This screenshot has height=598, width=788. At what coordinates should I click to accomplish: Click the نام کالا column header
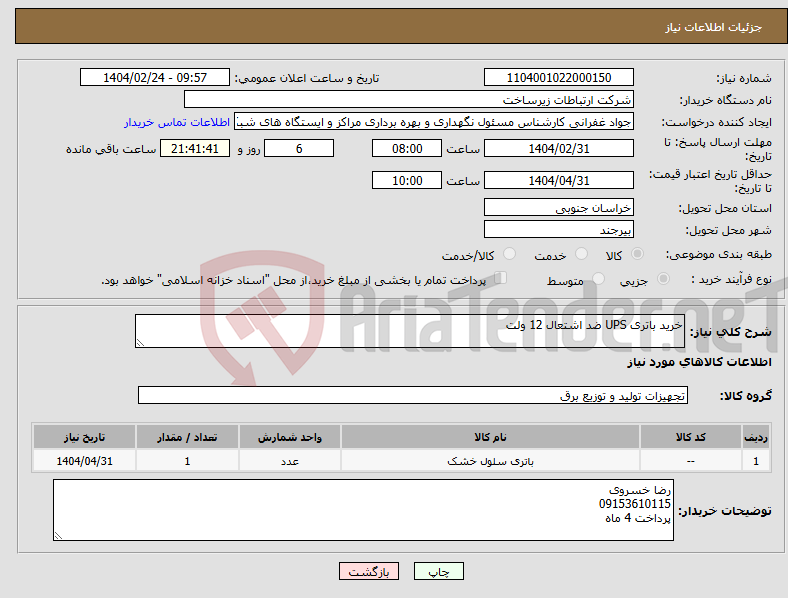pyautogui.click(x=490, y=437)
